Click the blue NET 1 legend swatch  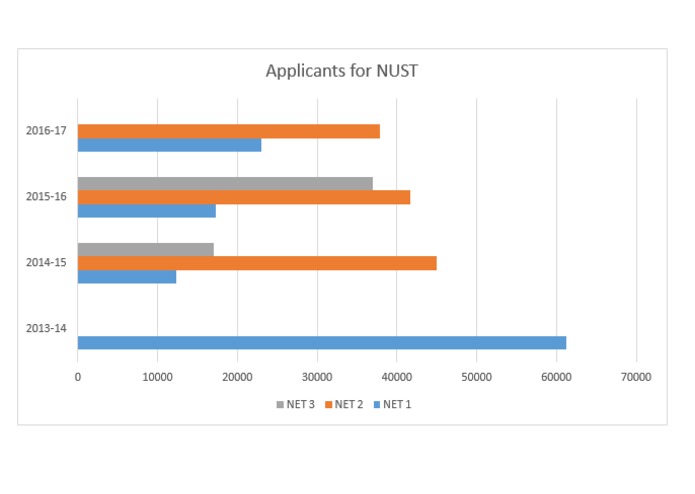[x=377, y=405]
